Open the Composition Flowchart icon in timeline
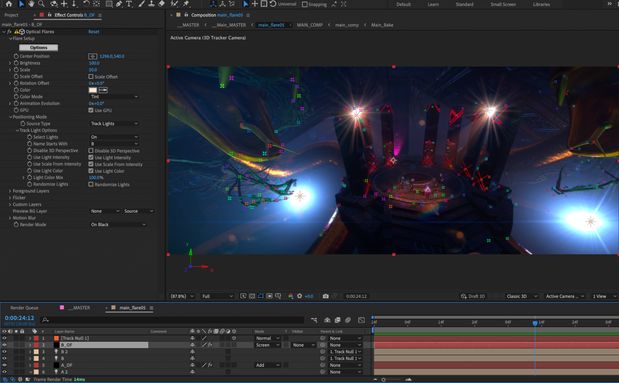Viewport: 619px width, 383px height. tap(314, 320)
